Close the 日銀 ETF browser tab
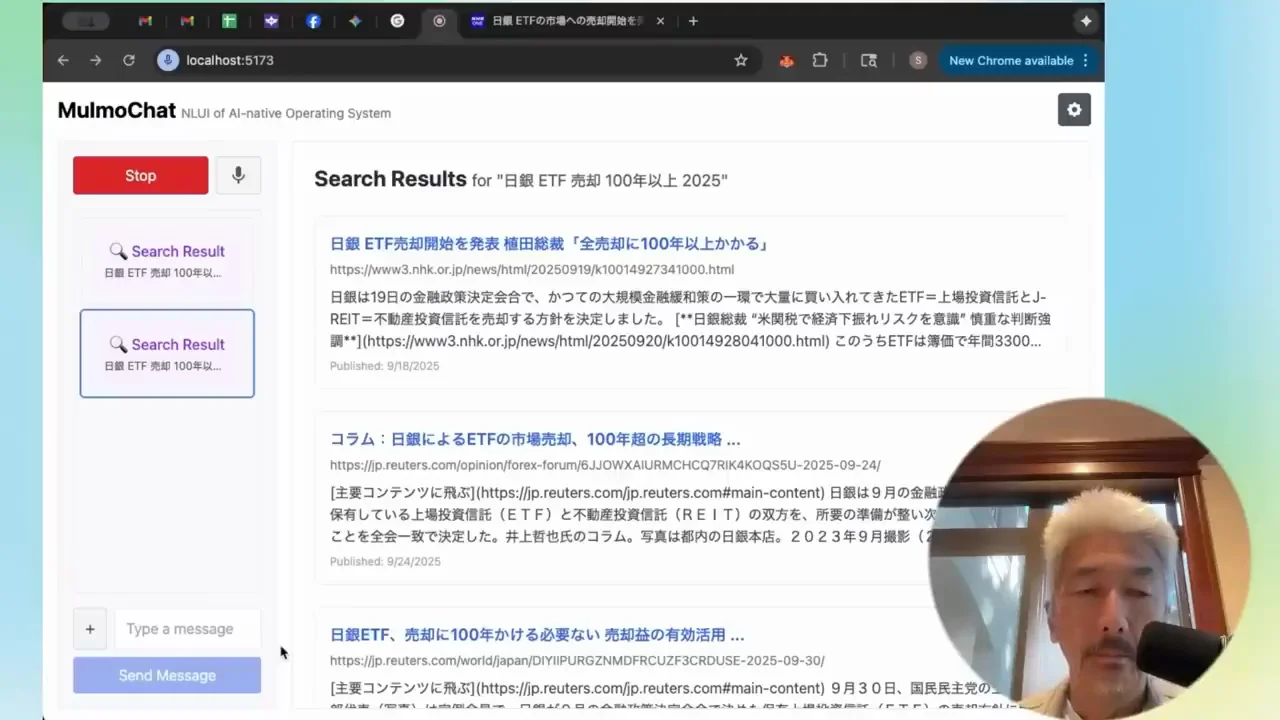Screen dimensions: 1280x720 [x=660, y=21]
